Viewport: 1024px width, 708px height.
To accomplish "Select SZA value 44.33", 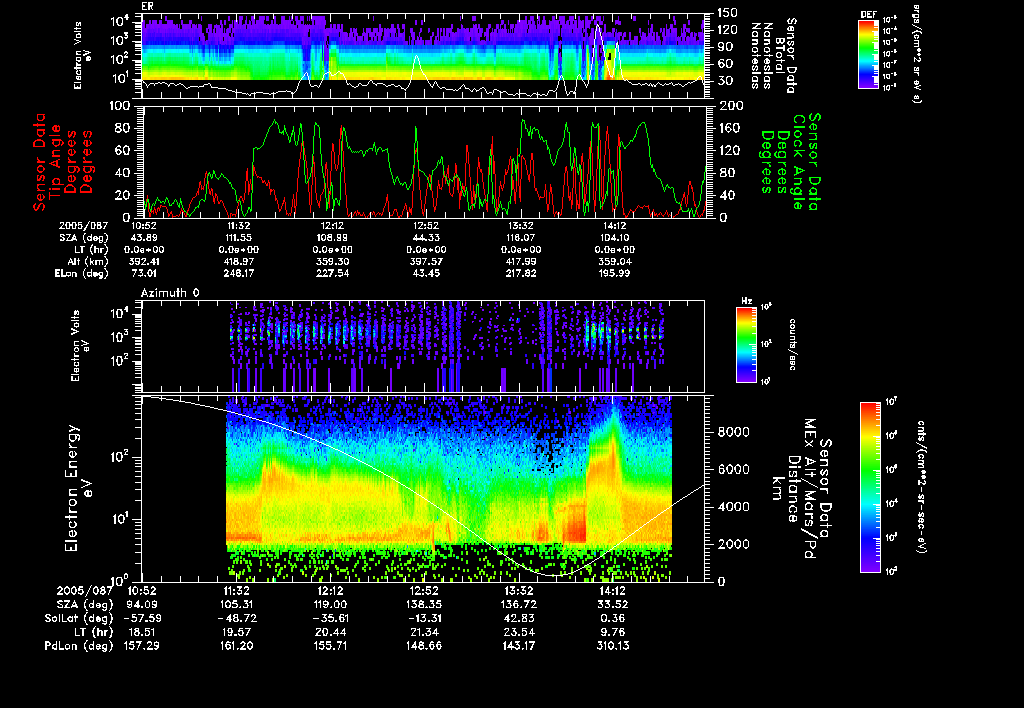I will (x=426, y=238).
